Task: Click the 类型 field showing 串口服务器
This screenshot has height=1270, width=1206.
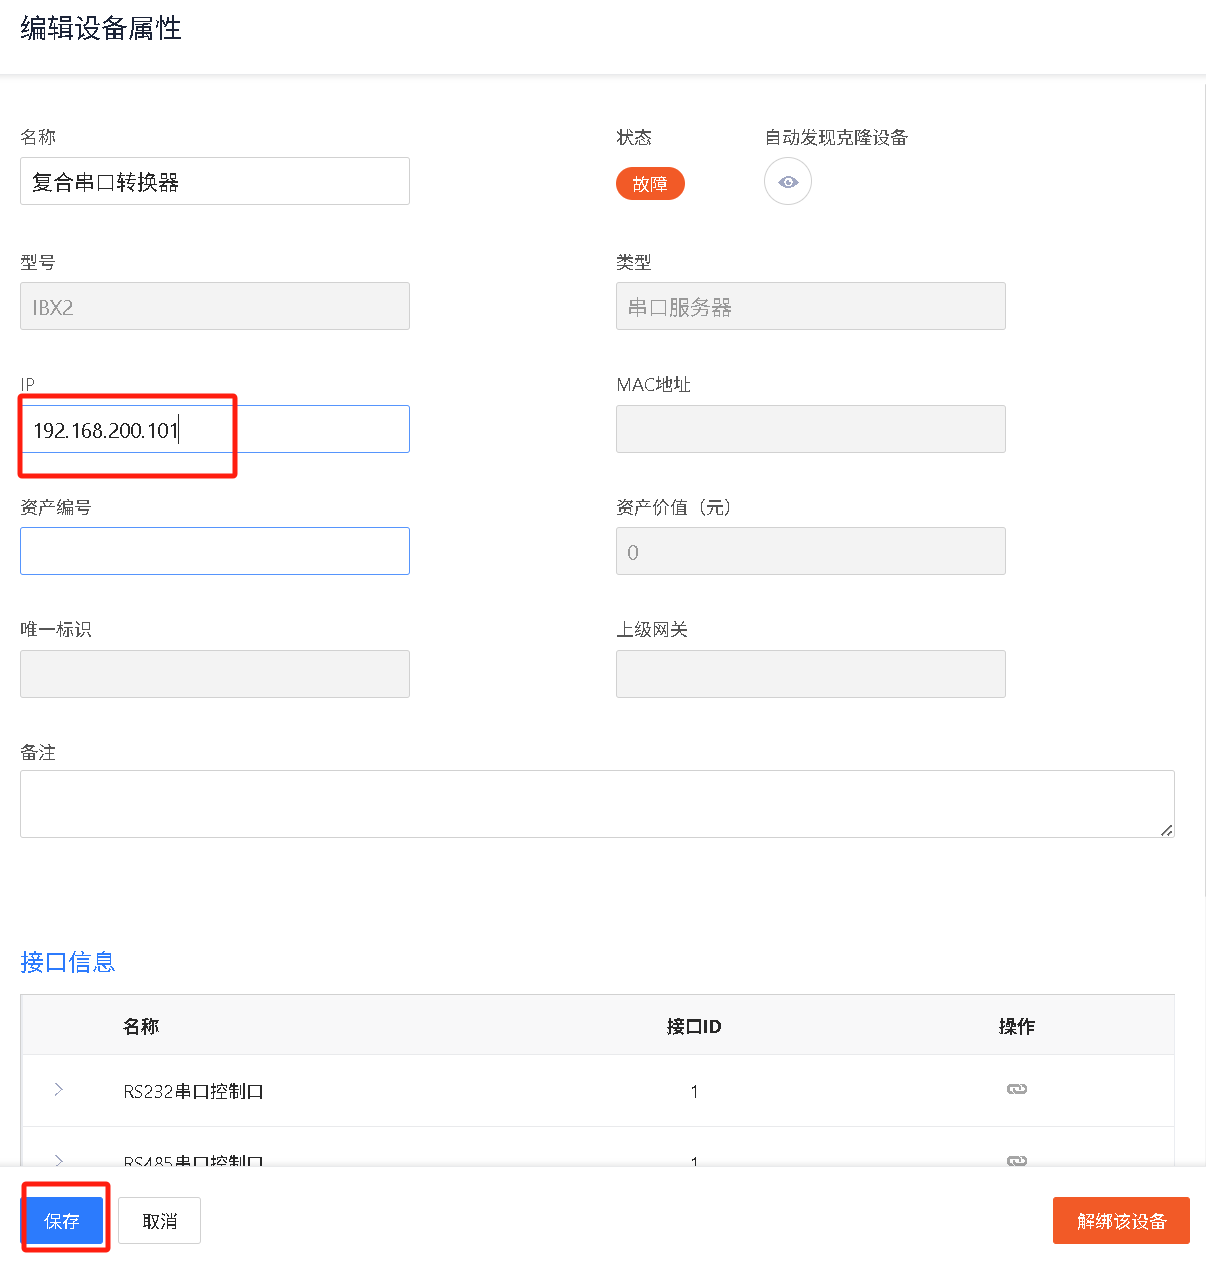Action: pos(810,306)
